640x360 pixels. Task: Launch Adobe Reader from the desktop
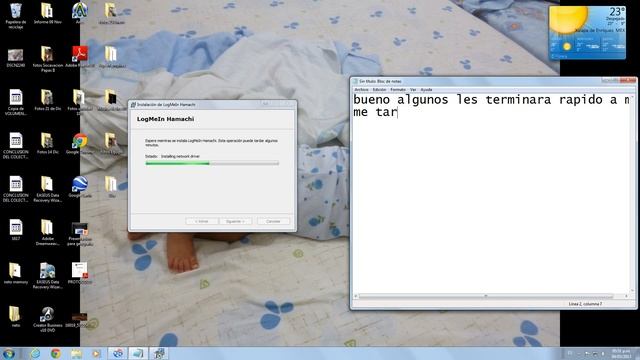[80, 57]
